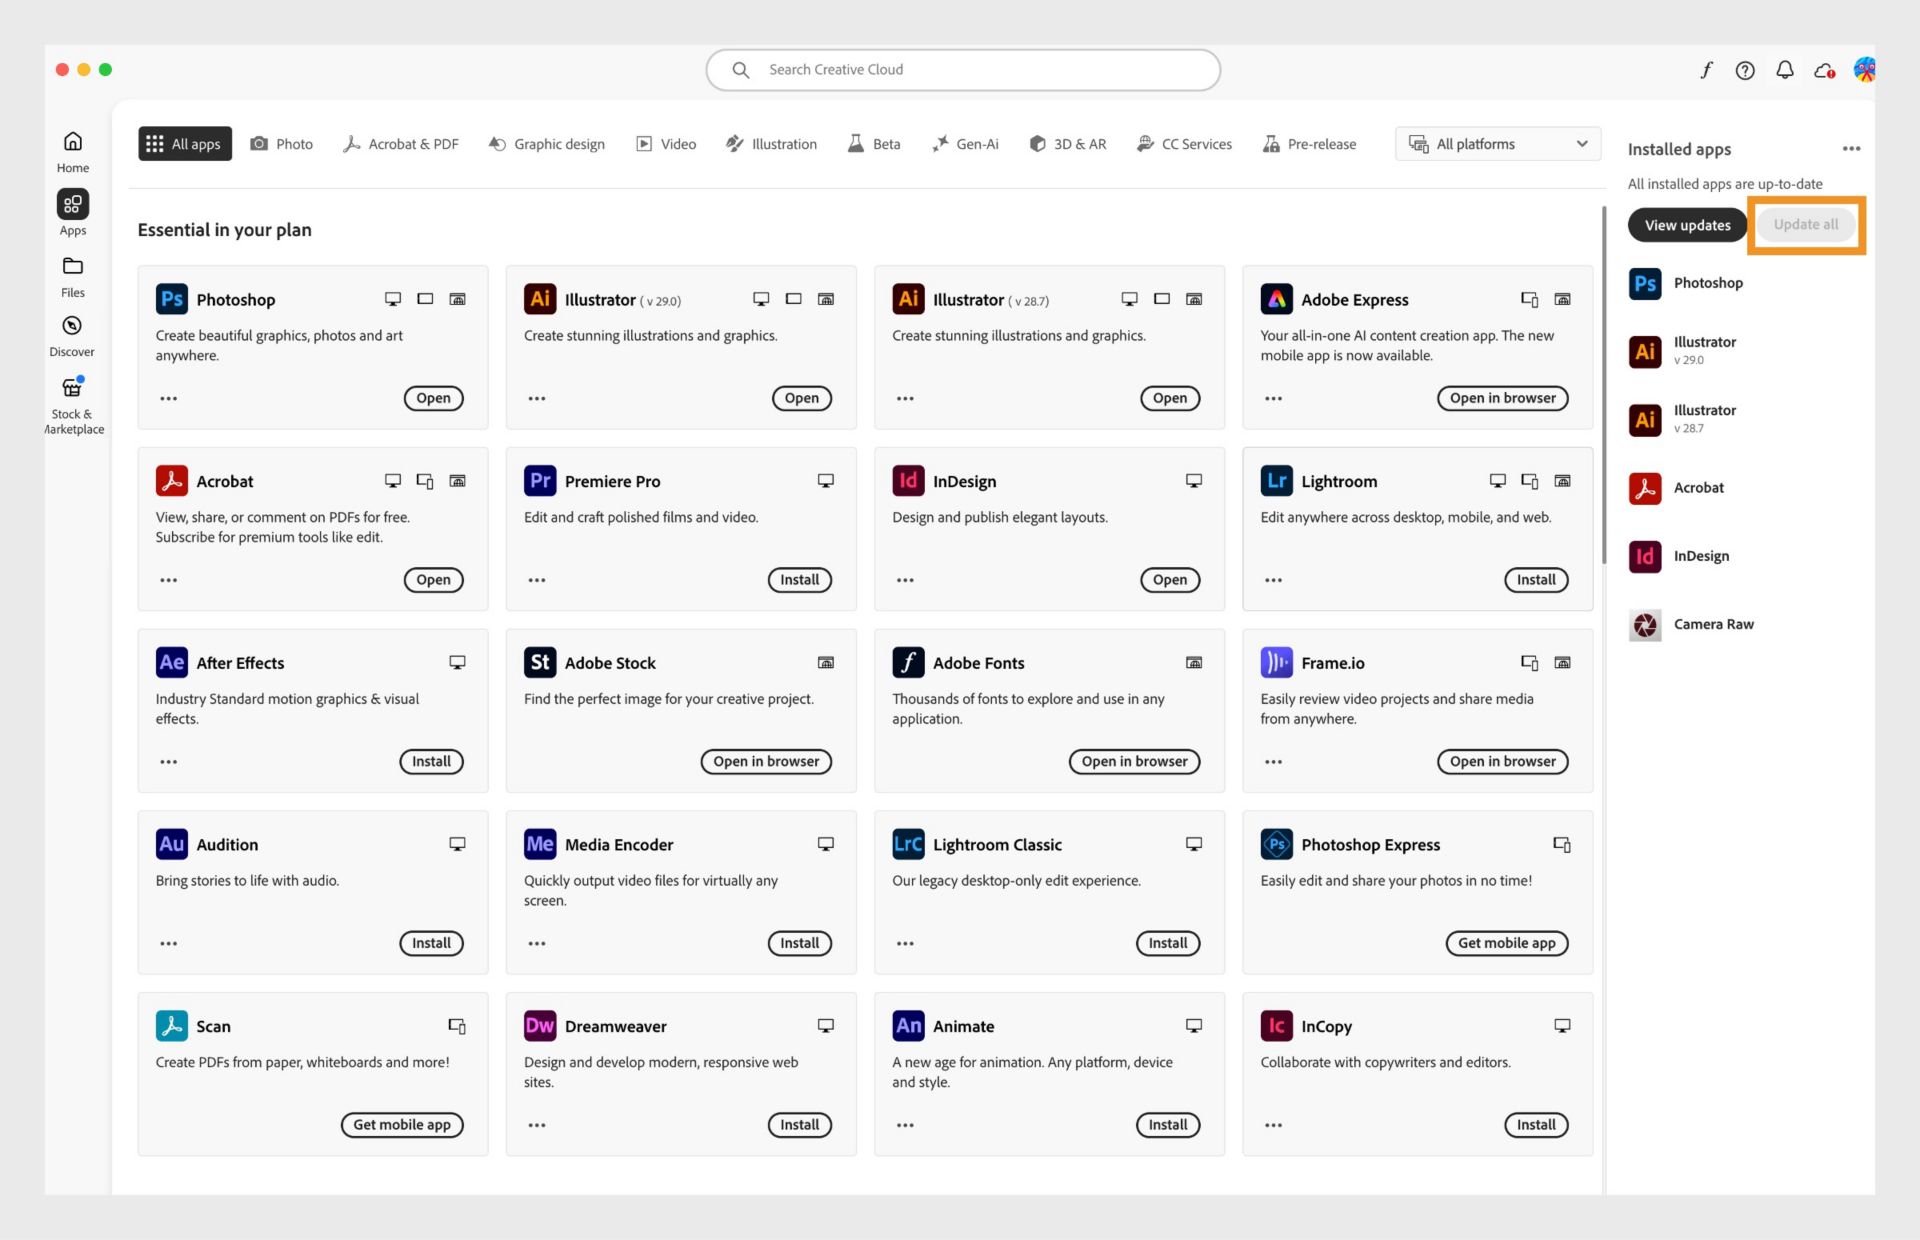Open the Apps section in the sidebar
This screenshot has height=1240, width=1920.
[72, 211]
